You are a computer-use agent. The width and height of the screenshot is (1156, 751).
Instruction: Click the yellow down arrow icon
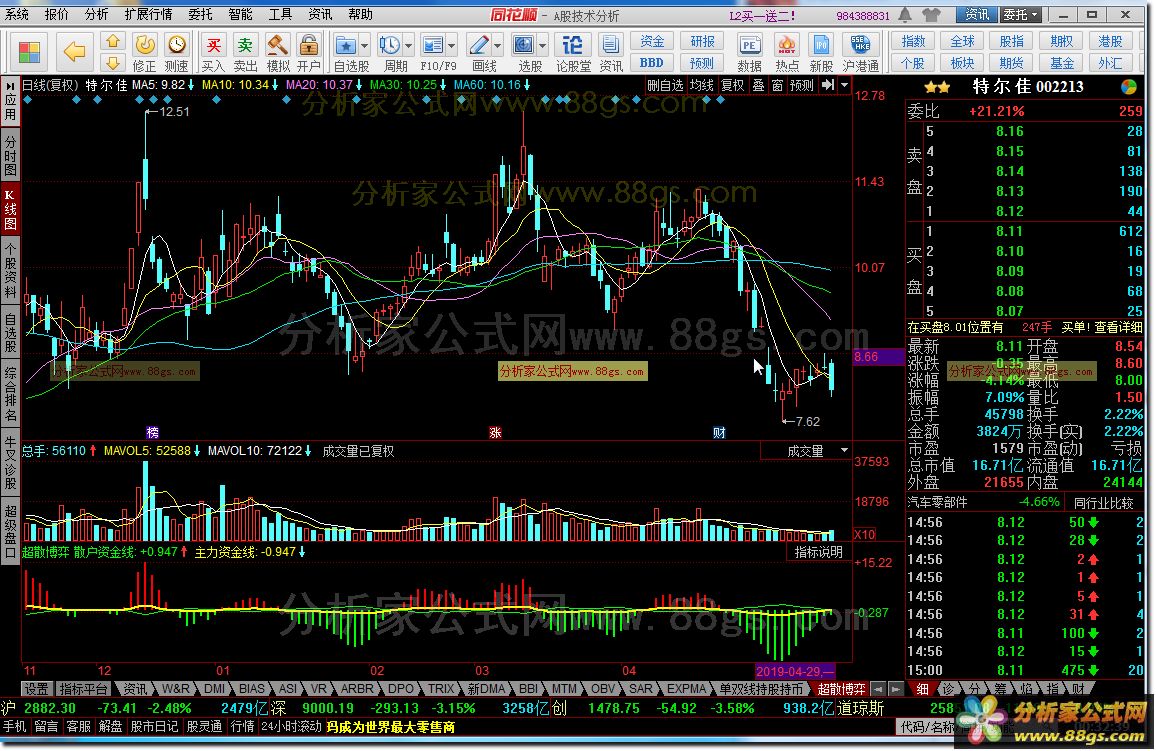pyautogui.click(x=113, y=63)
